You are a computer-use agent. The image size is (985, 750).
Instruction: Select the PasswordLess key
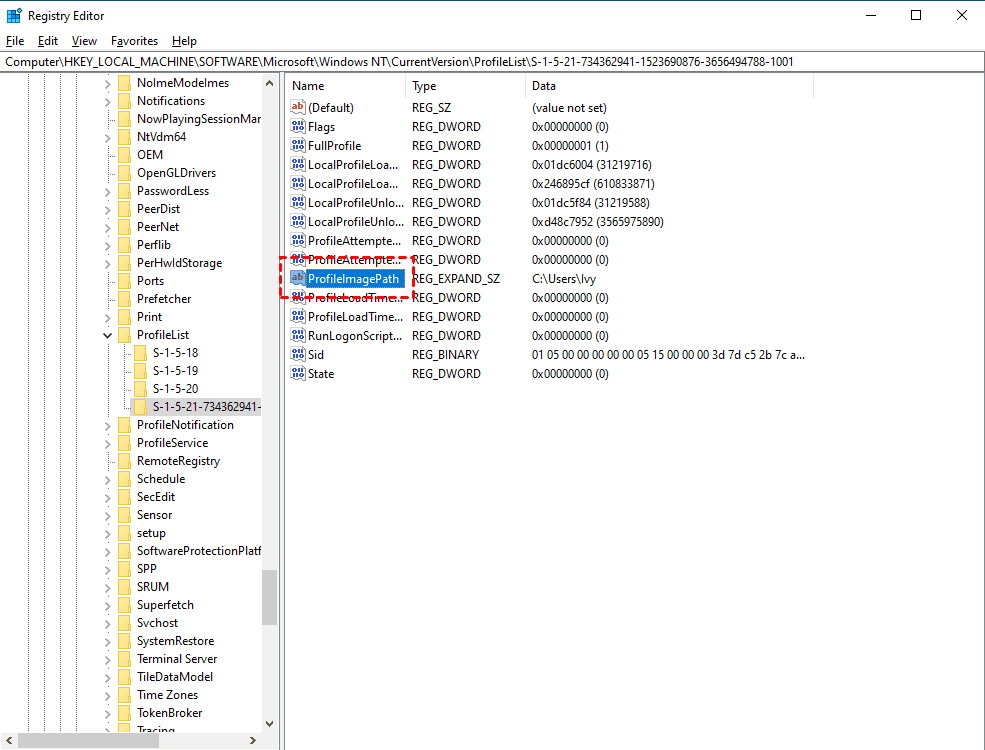pos(173,191)
